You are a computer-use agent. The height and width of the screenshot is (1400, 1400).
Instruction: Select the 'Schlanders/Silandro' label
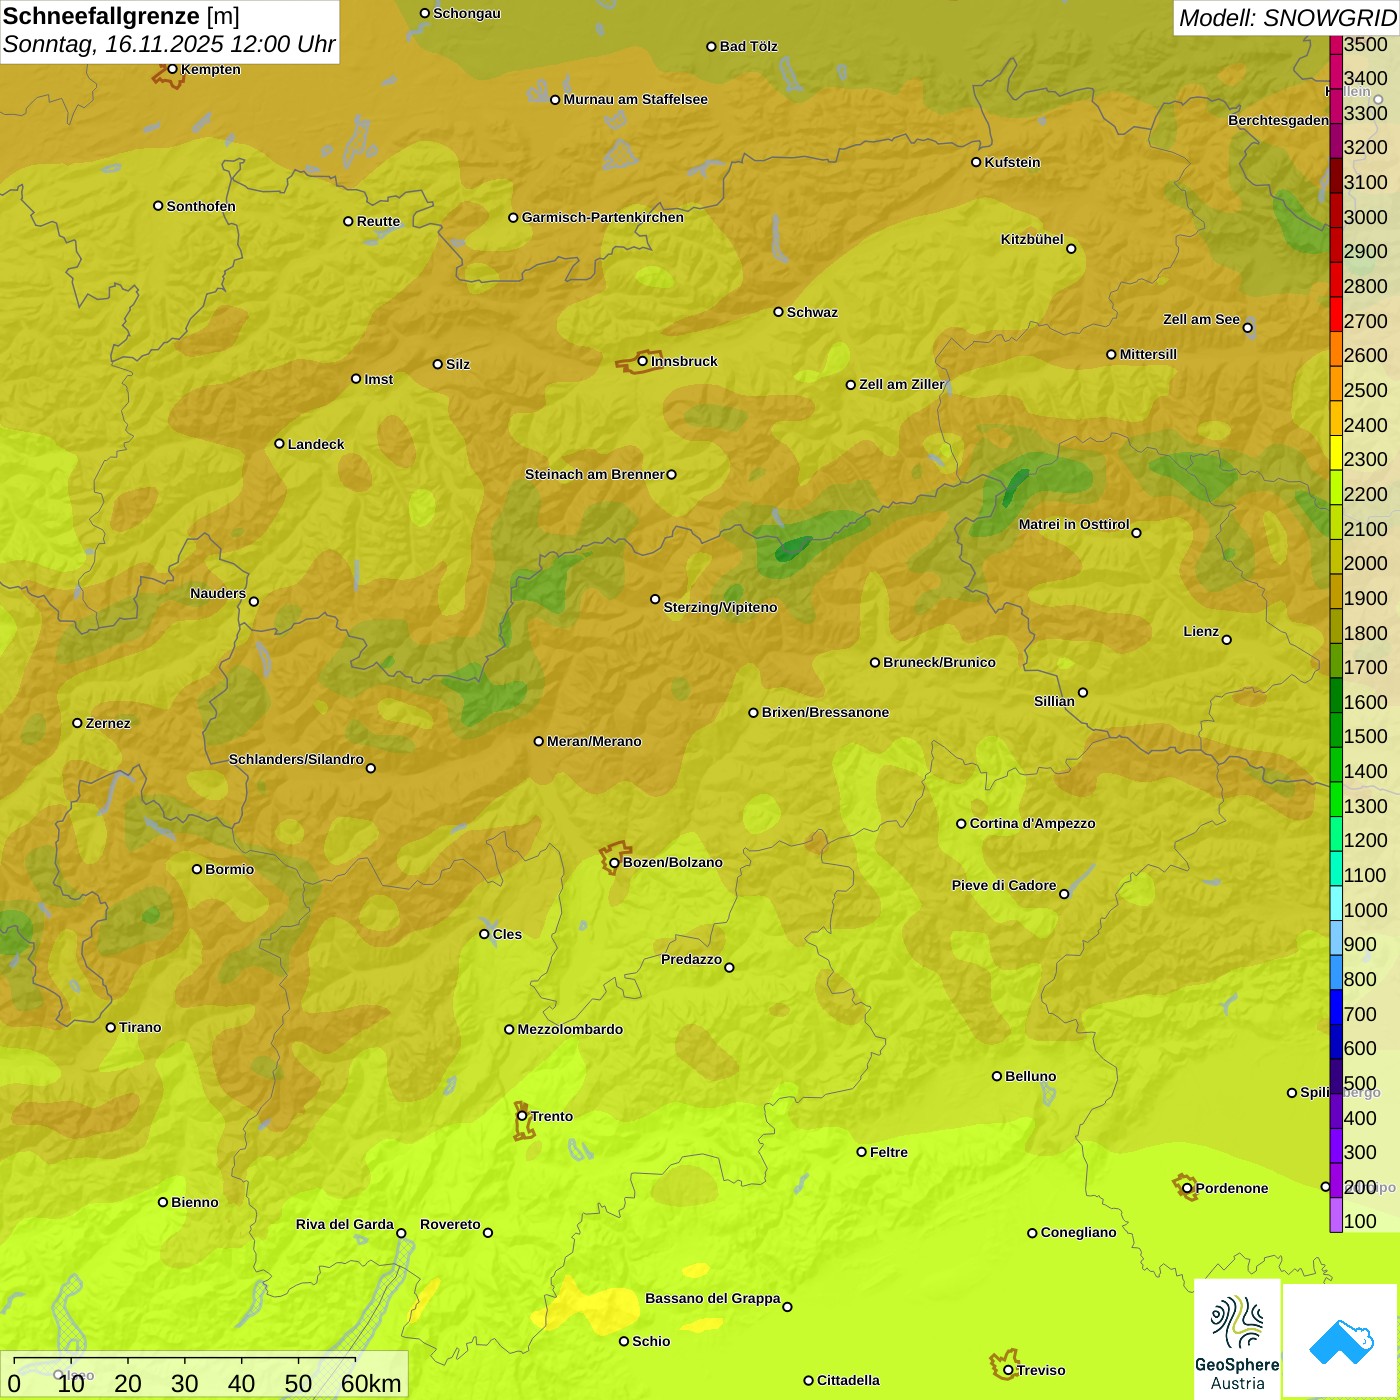(x=296, y=759)
